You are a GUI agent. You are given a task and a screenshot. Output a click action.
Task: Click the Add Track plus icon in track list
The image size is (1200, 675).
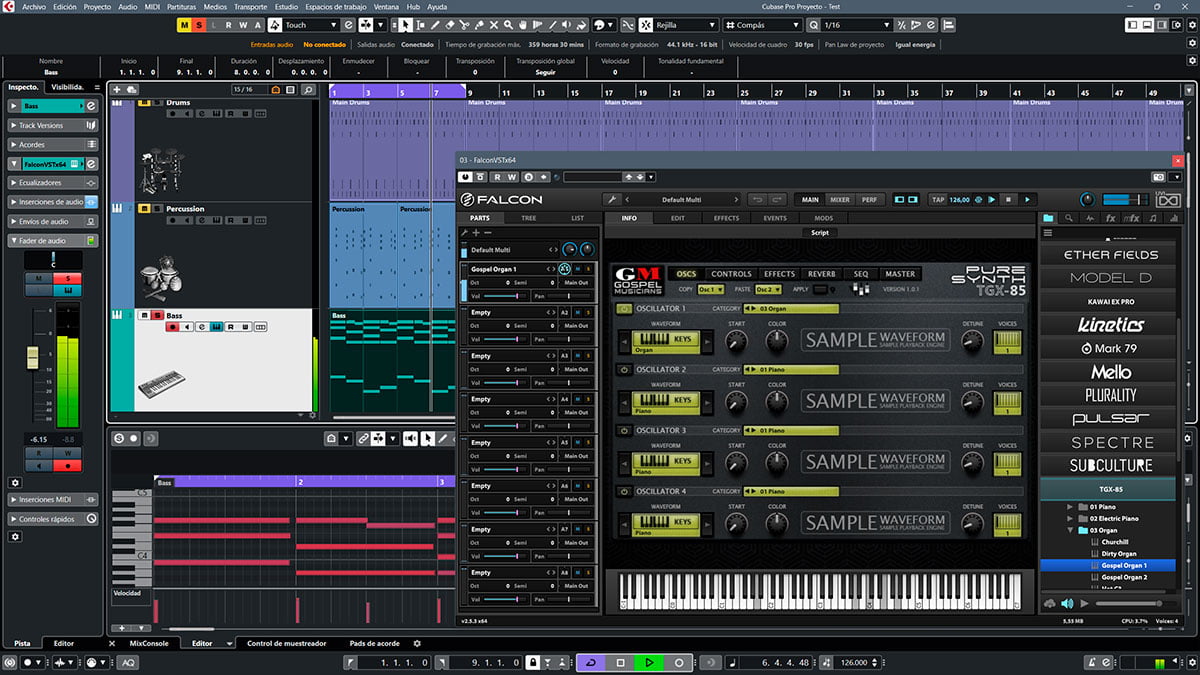click(118, 89)
